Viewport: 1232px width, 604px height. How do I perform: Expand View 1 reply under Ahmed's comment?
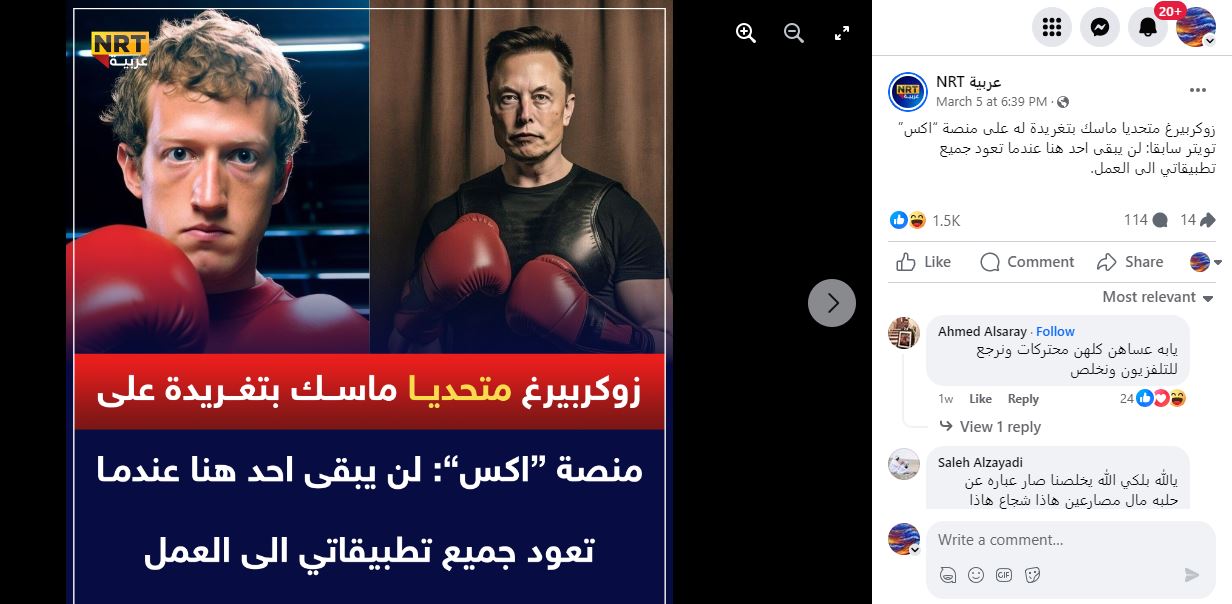1000,427
